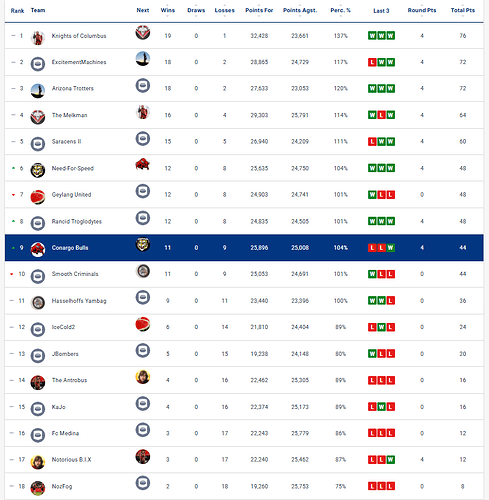Click Smooth Criminals team name
The height and width of the screenshot is (500, 489).
tap(75, 274)
